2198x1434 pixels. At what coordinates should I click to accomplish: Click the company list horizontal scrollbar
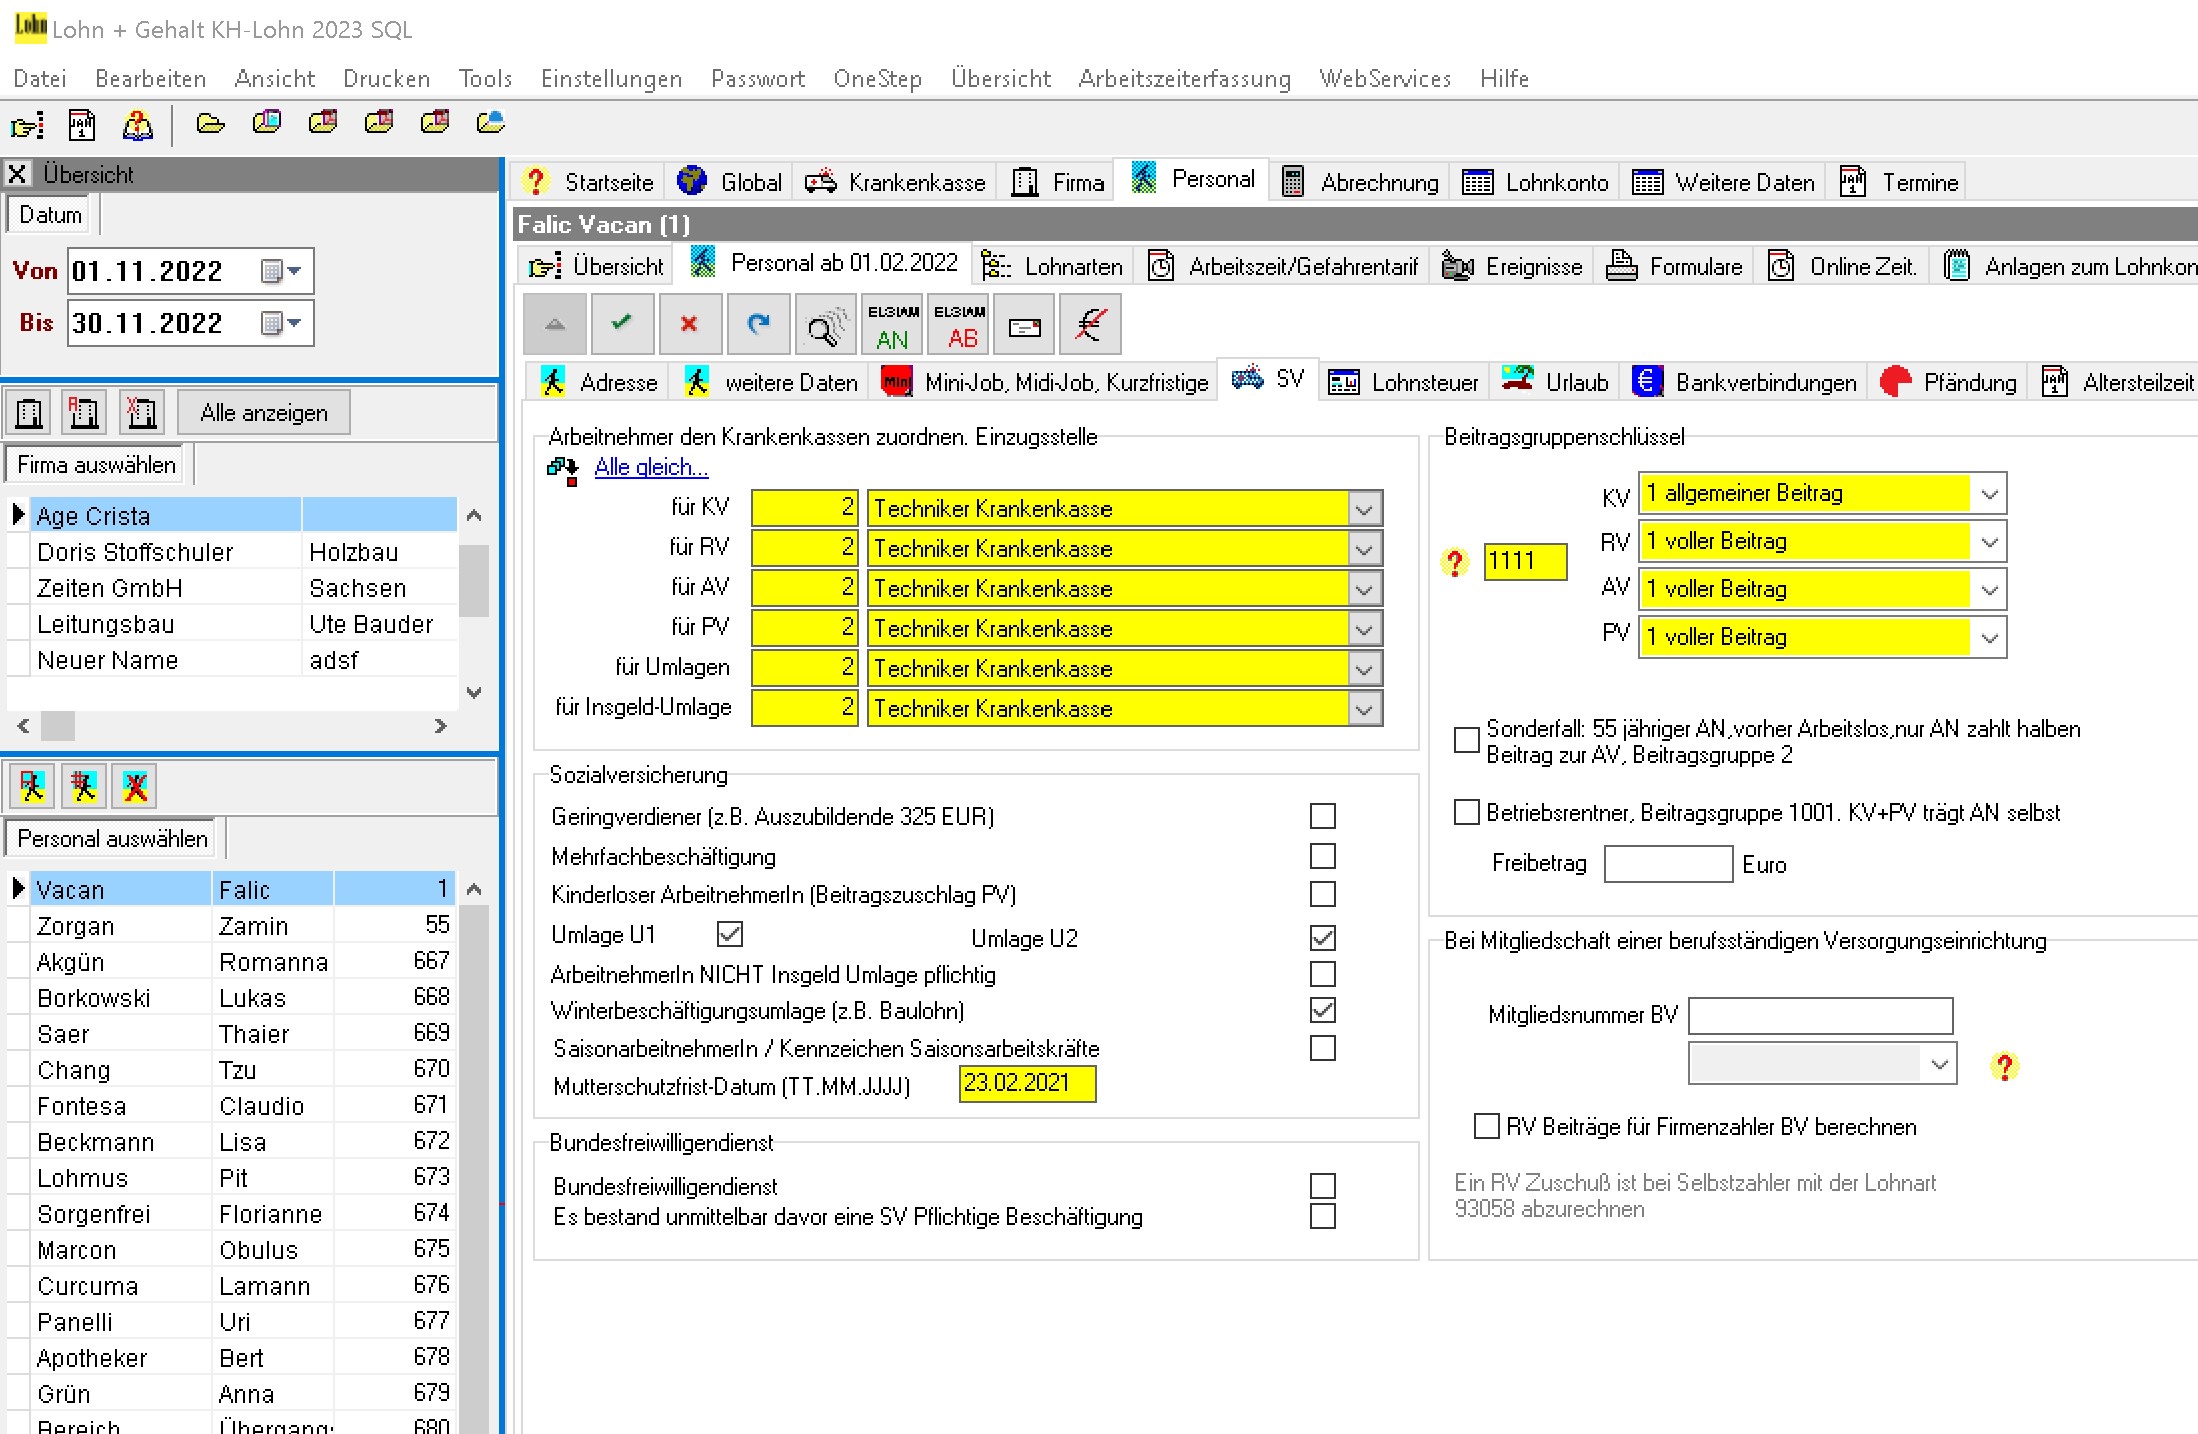point(232,726)
